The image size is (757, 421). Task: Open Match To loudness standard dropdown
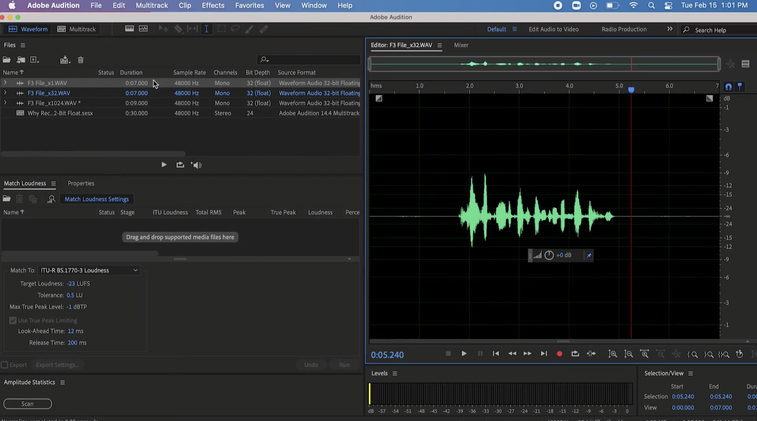tap(89, 270)
